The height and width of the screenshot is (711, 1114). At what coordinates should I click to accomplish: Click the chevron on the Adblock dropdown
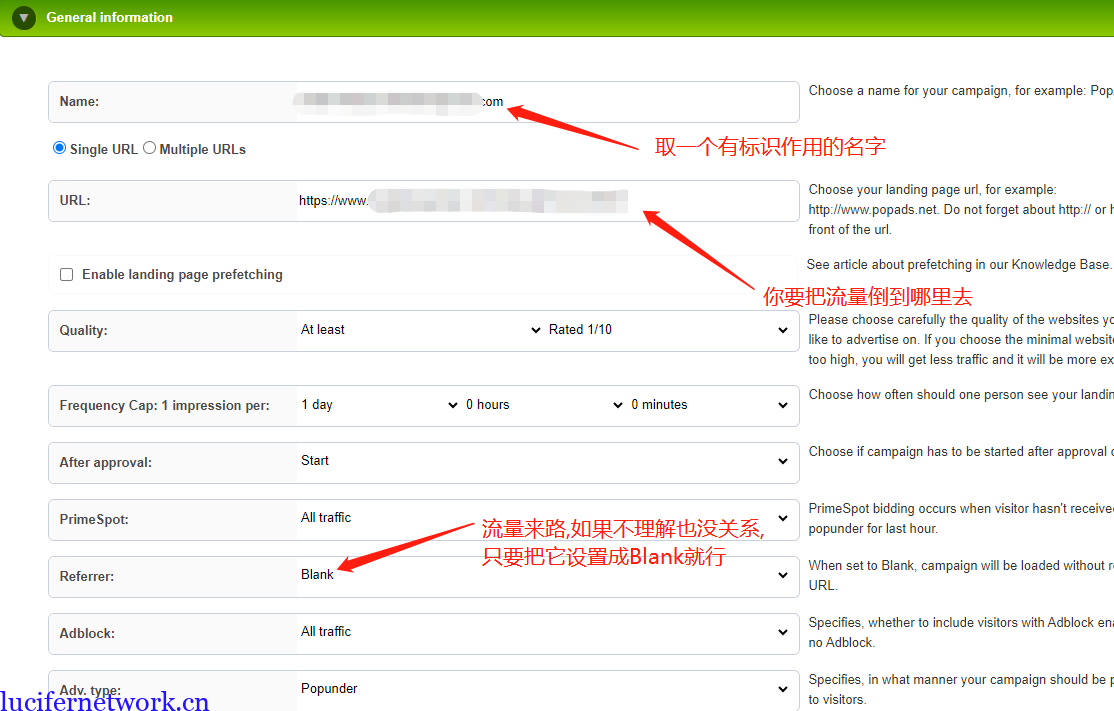click(783, 633)
